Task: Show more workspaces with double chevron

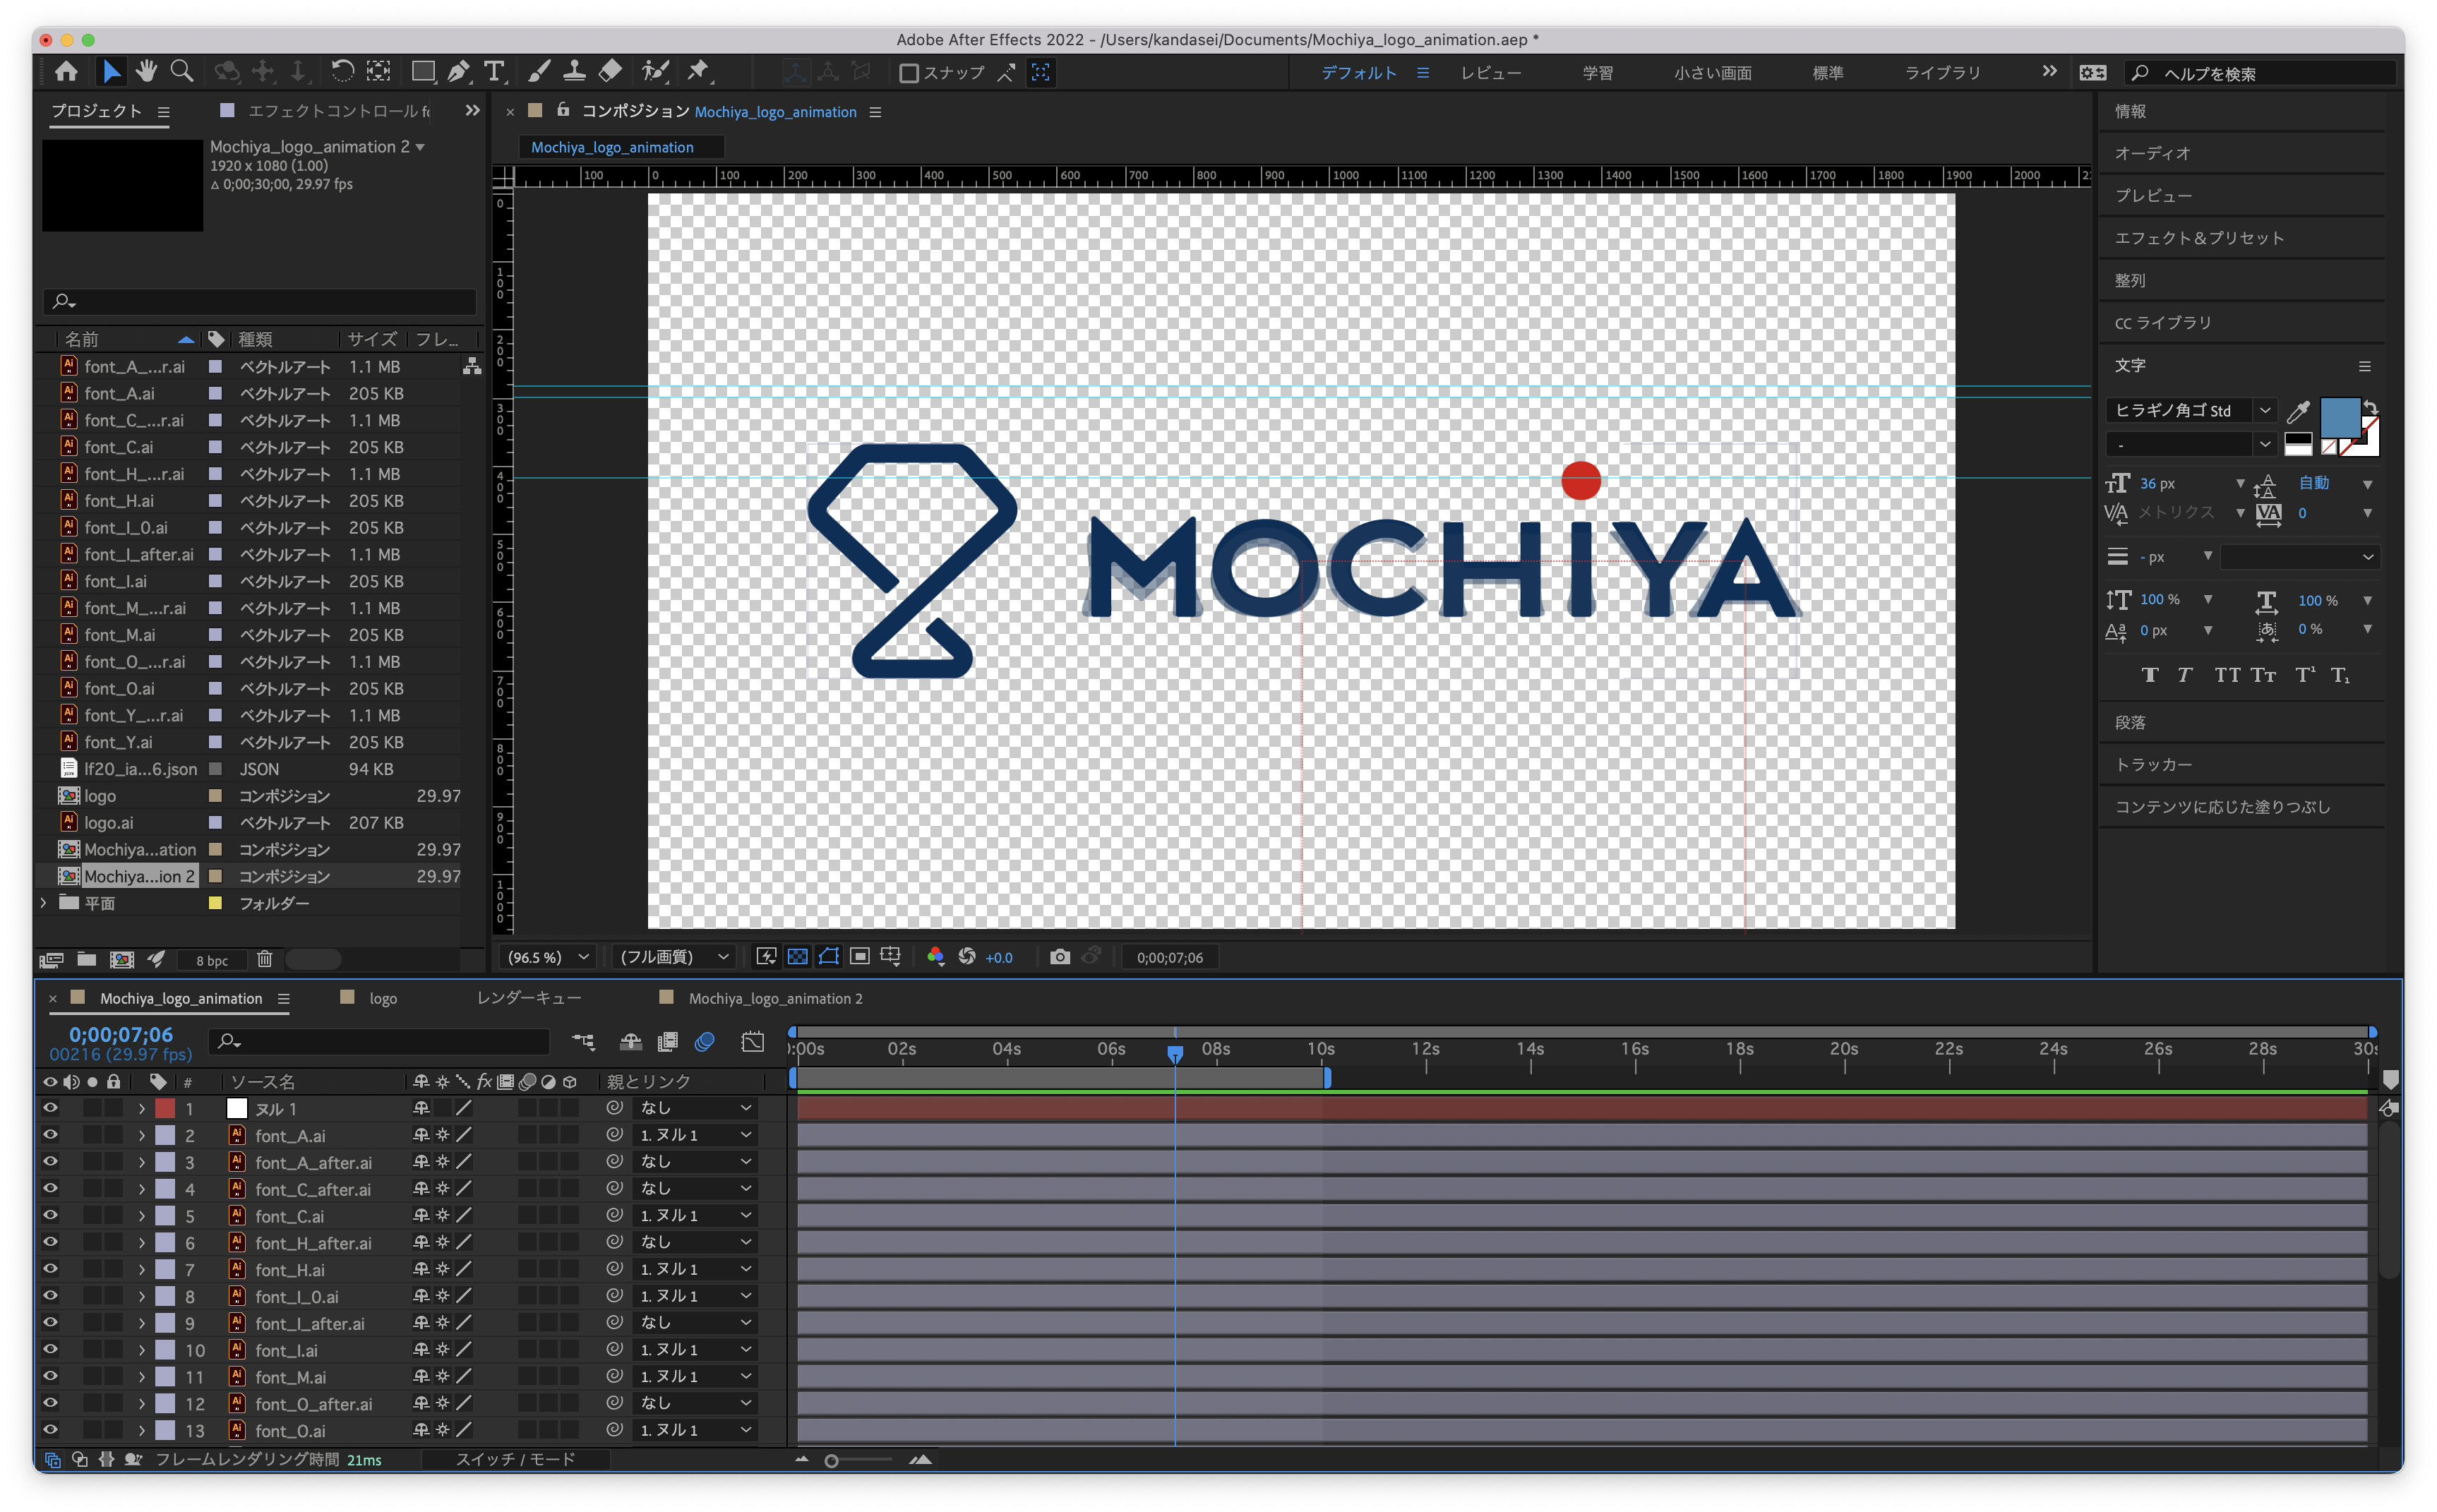Action: [x=2049, y=72]
